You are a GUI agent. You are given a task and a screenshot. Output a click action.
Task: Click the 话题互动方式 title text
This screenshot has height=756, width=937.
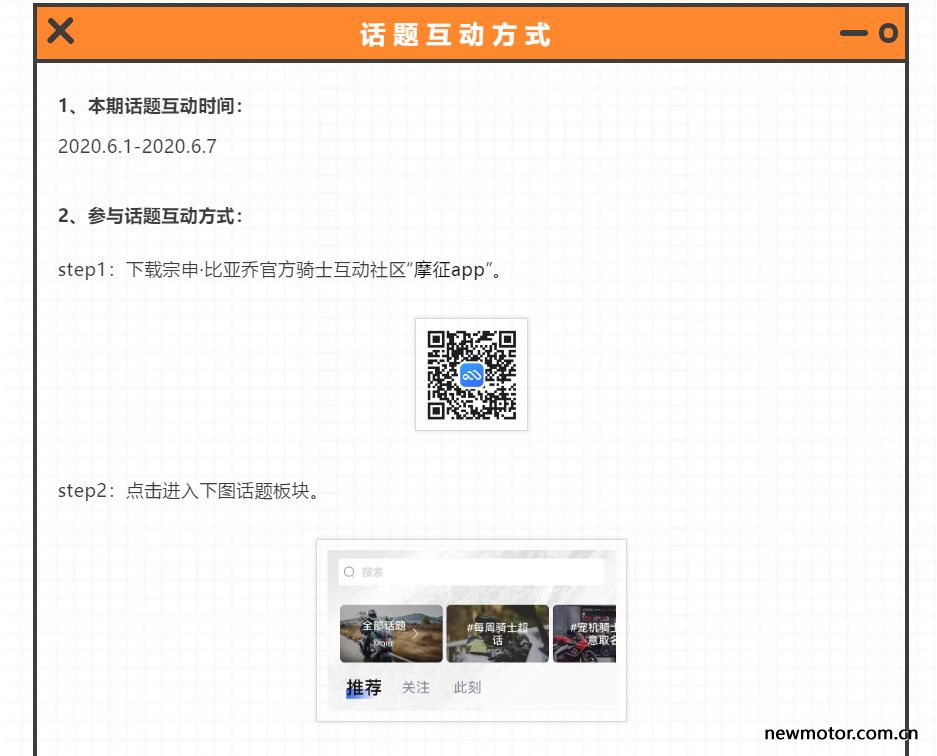(x=455, y=34)
